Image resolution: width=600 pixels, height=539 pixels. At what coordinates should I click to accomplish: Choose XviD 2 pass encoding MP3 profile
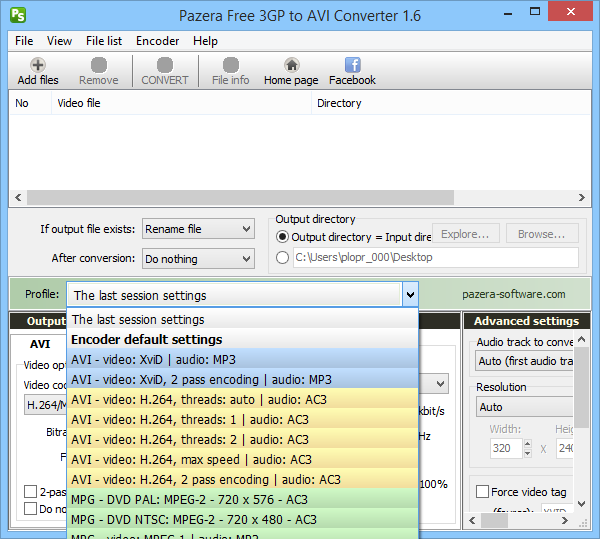click(x=243, y=379)
